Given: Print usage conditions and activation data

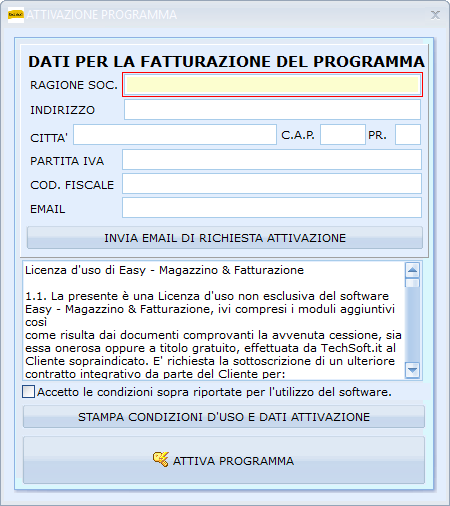Looking at the screenshot, I should [224, 417].
